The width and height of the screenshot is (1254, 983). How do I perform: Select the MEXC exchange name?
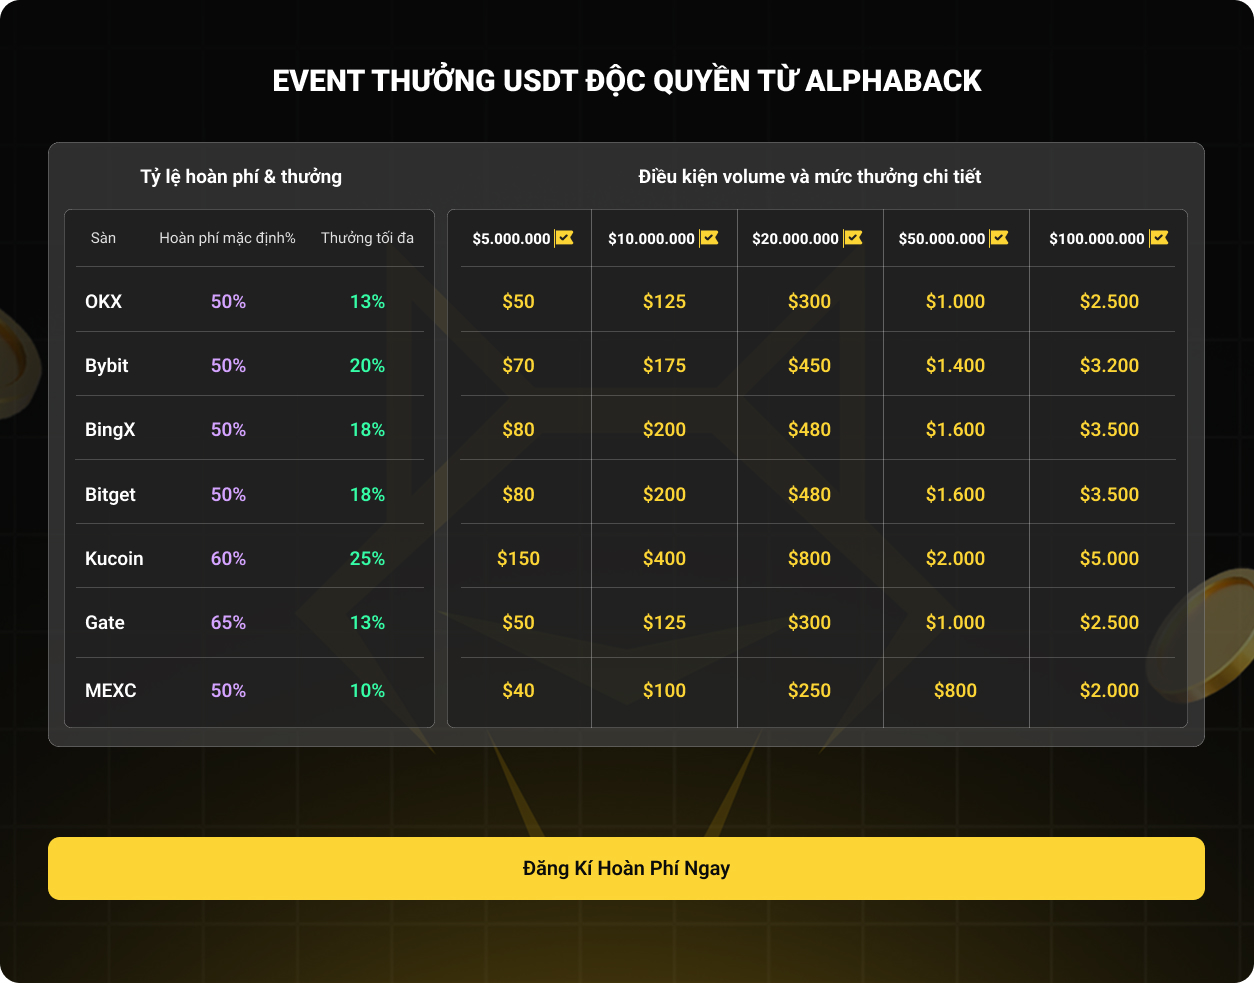coord(110,690)
